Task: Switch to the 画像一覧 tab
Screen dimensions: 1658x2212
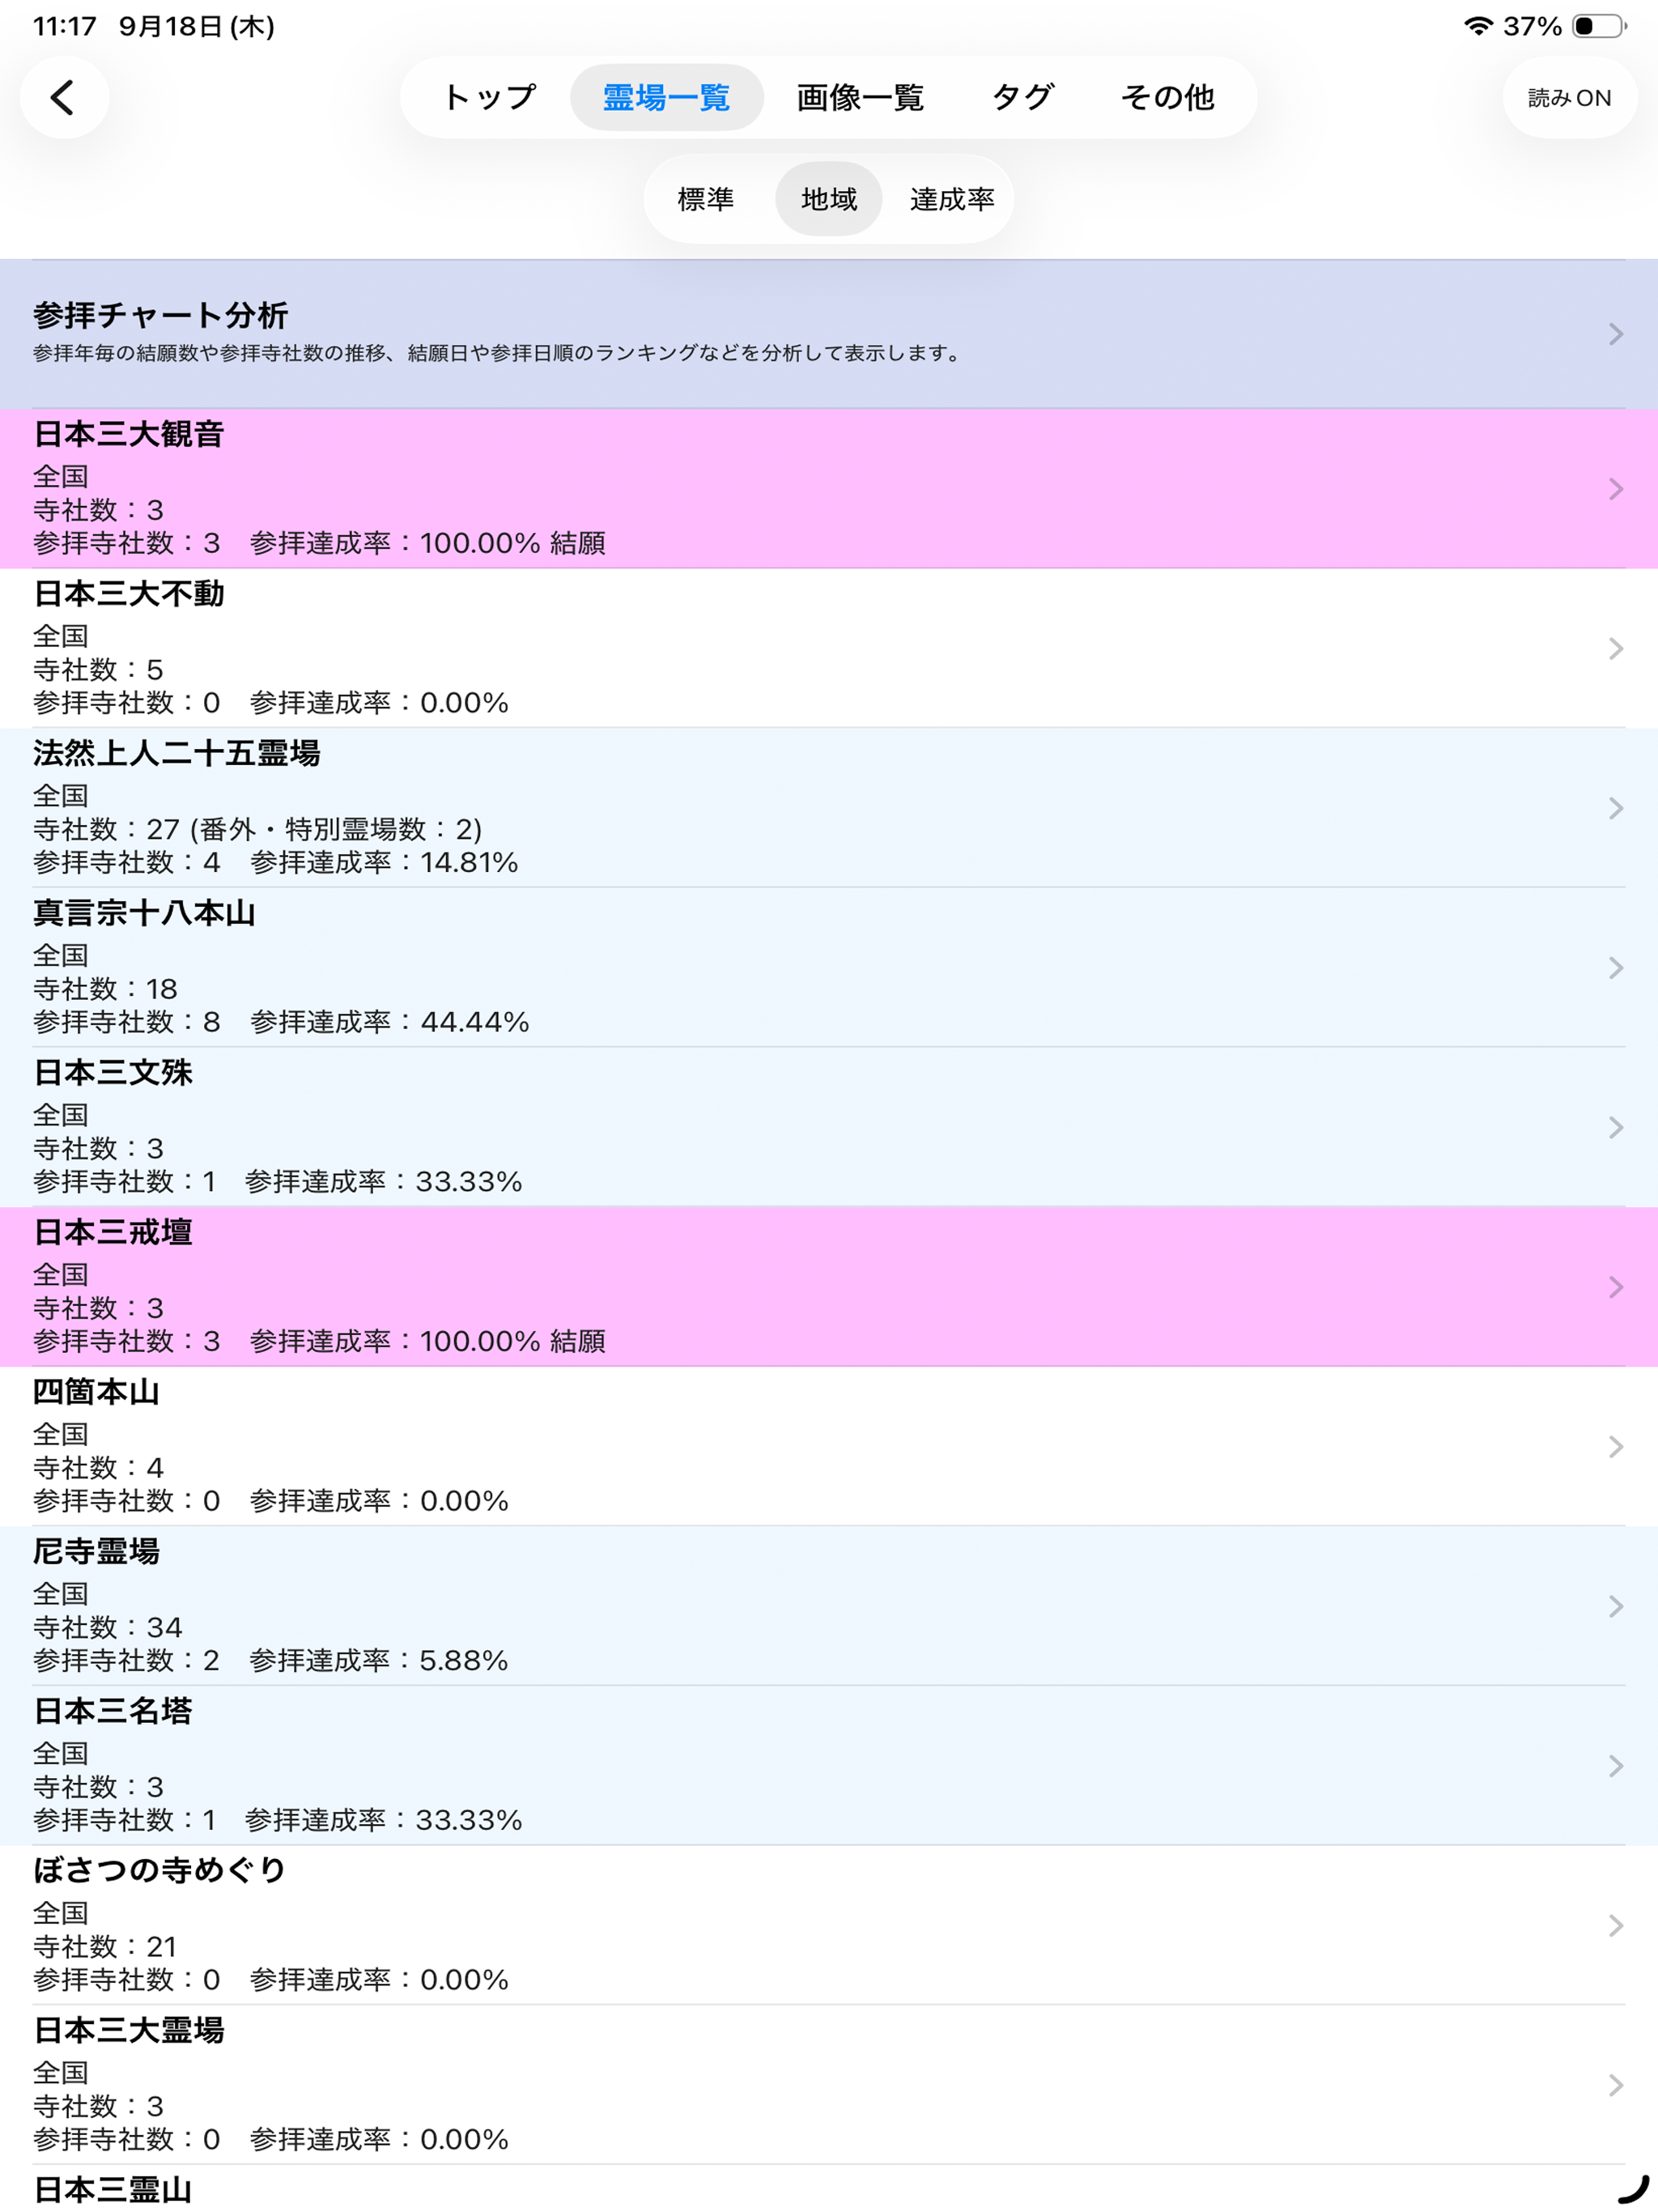Action: pos(858,97)
